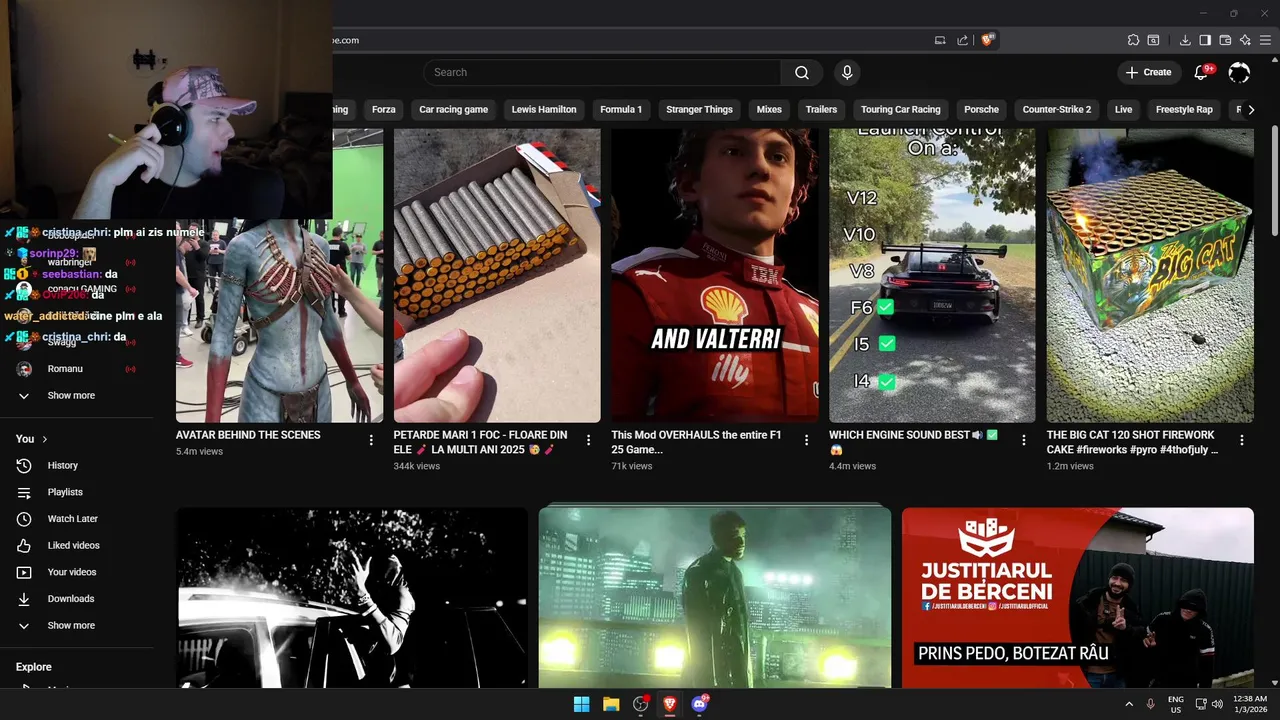Image resolution: width=1280 pixels, height=720 pixels.
Task: Open options menu for Petarde Mari short
Action: tap(588, 440)
